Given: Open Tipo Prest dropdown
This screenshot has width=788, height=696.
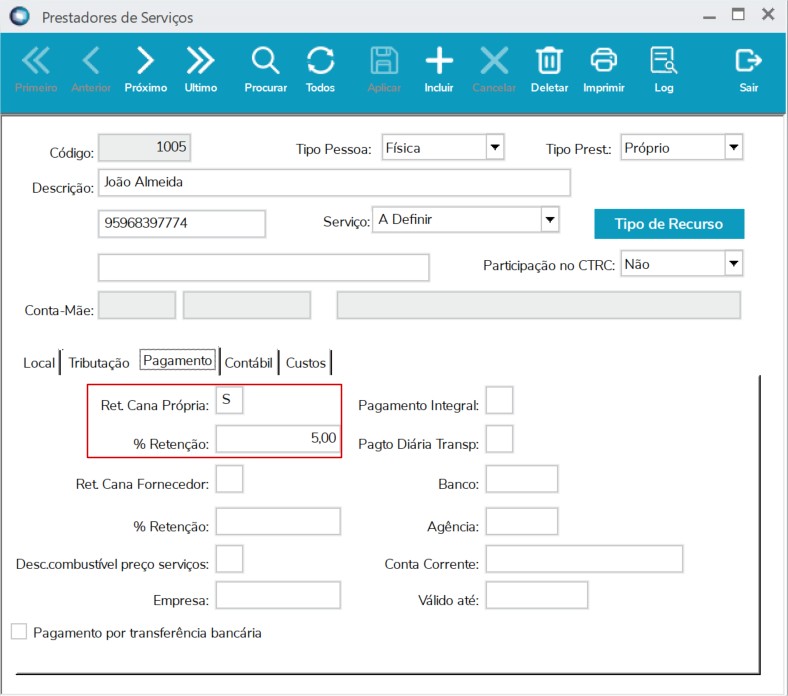Looking at the screenshot, I should tap(733, 147).
